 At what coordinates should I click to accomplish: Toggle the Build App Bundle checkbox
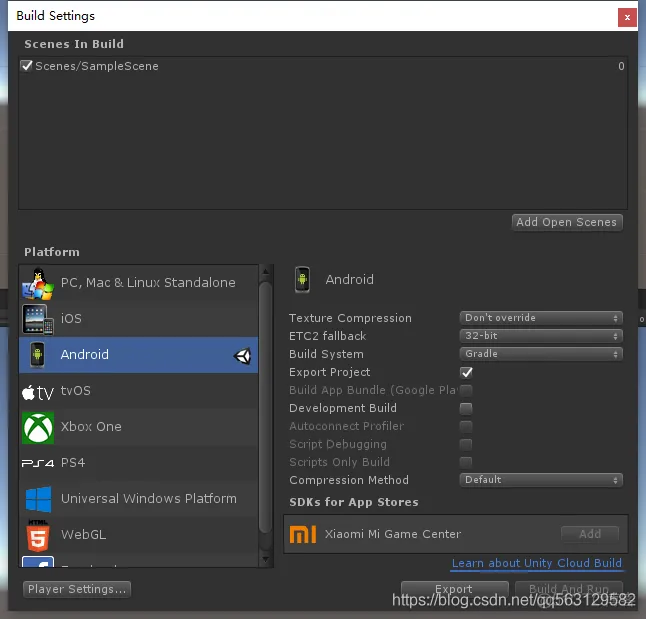[x=466, y=390]
